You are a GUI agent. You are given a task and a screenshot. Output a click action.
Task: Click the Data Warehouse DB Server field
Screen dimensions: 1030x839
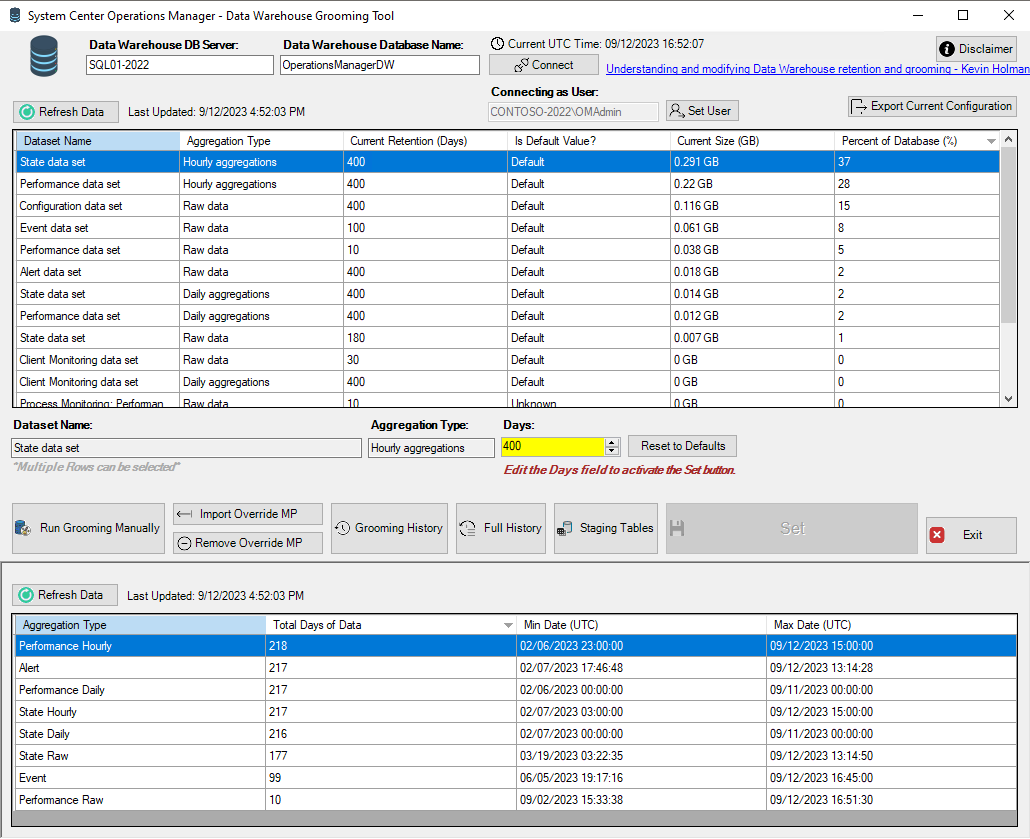point(180,65)
